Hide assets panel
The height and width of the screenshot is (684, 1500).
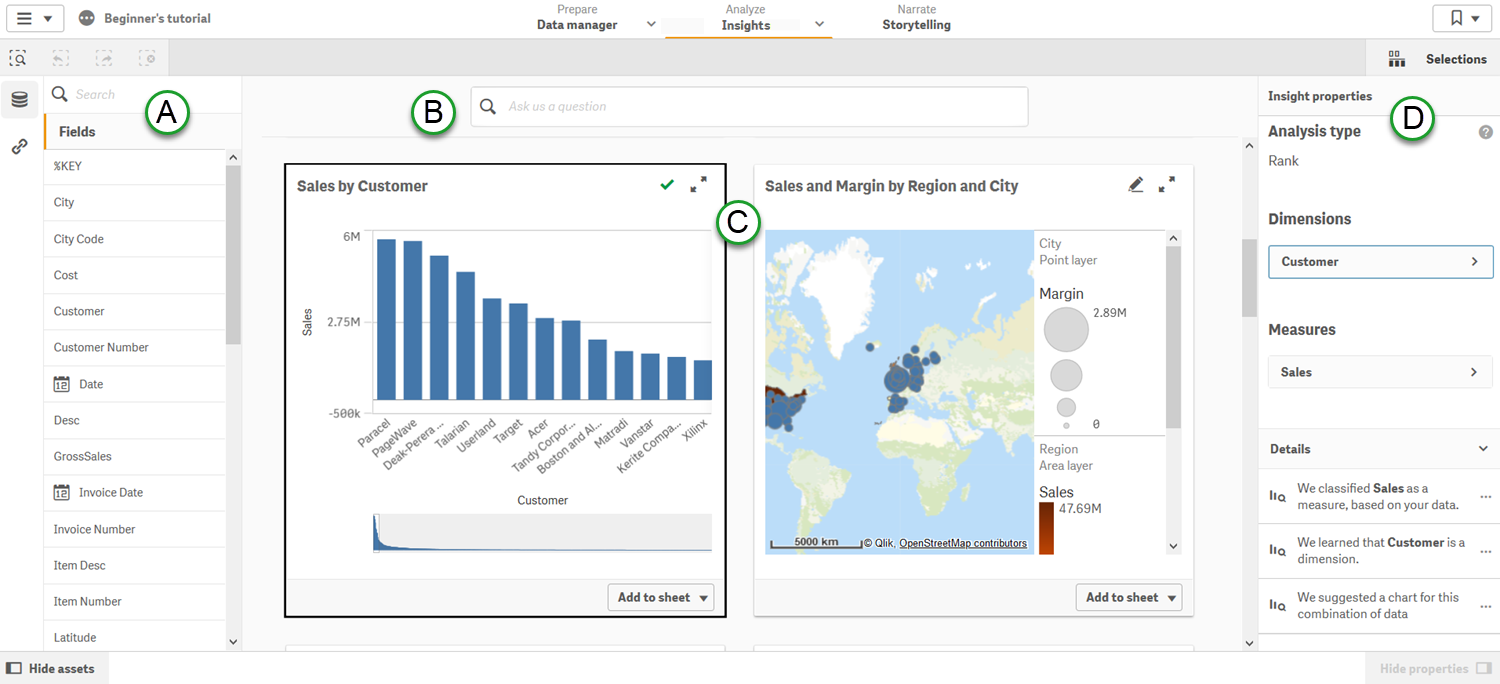click(54, 668)
